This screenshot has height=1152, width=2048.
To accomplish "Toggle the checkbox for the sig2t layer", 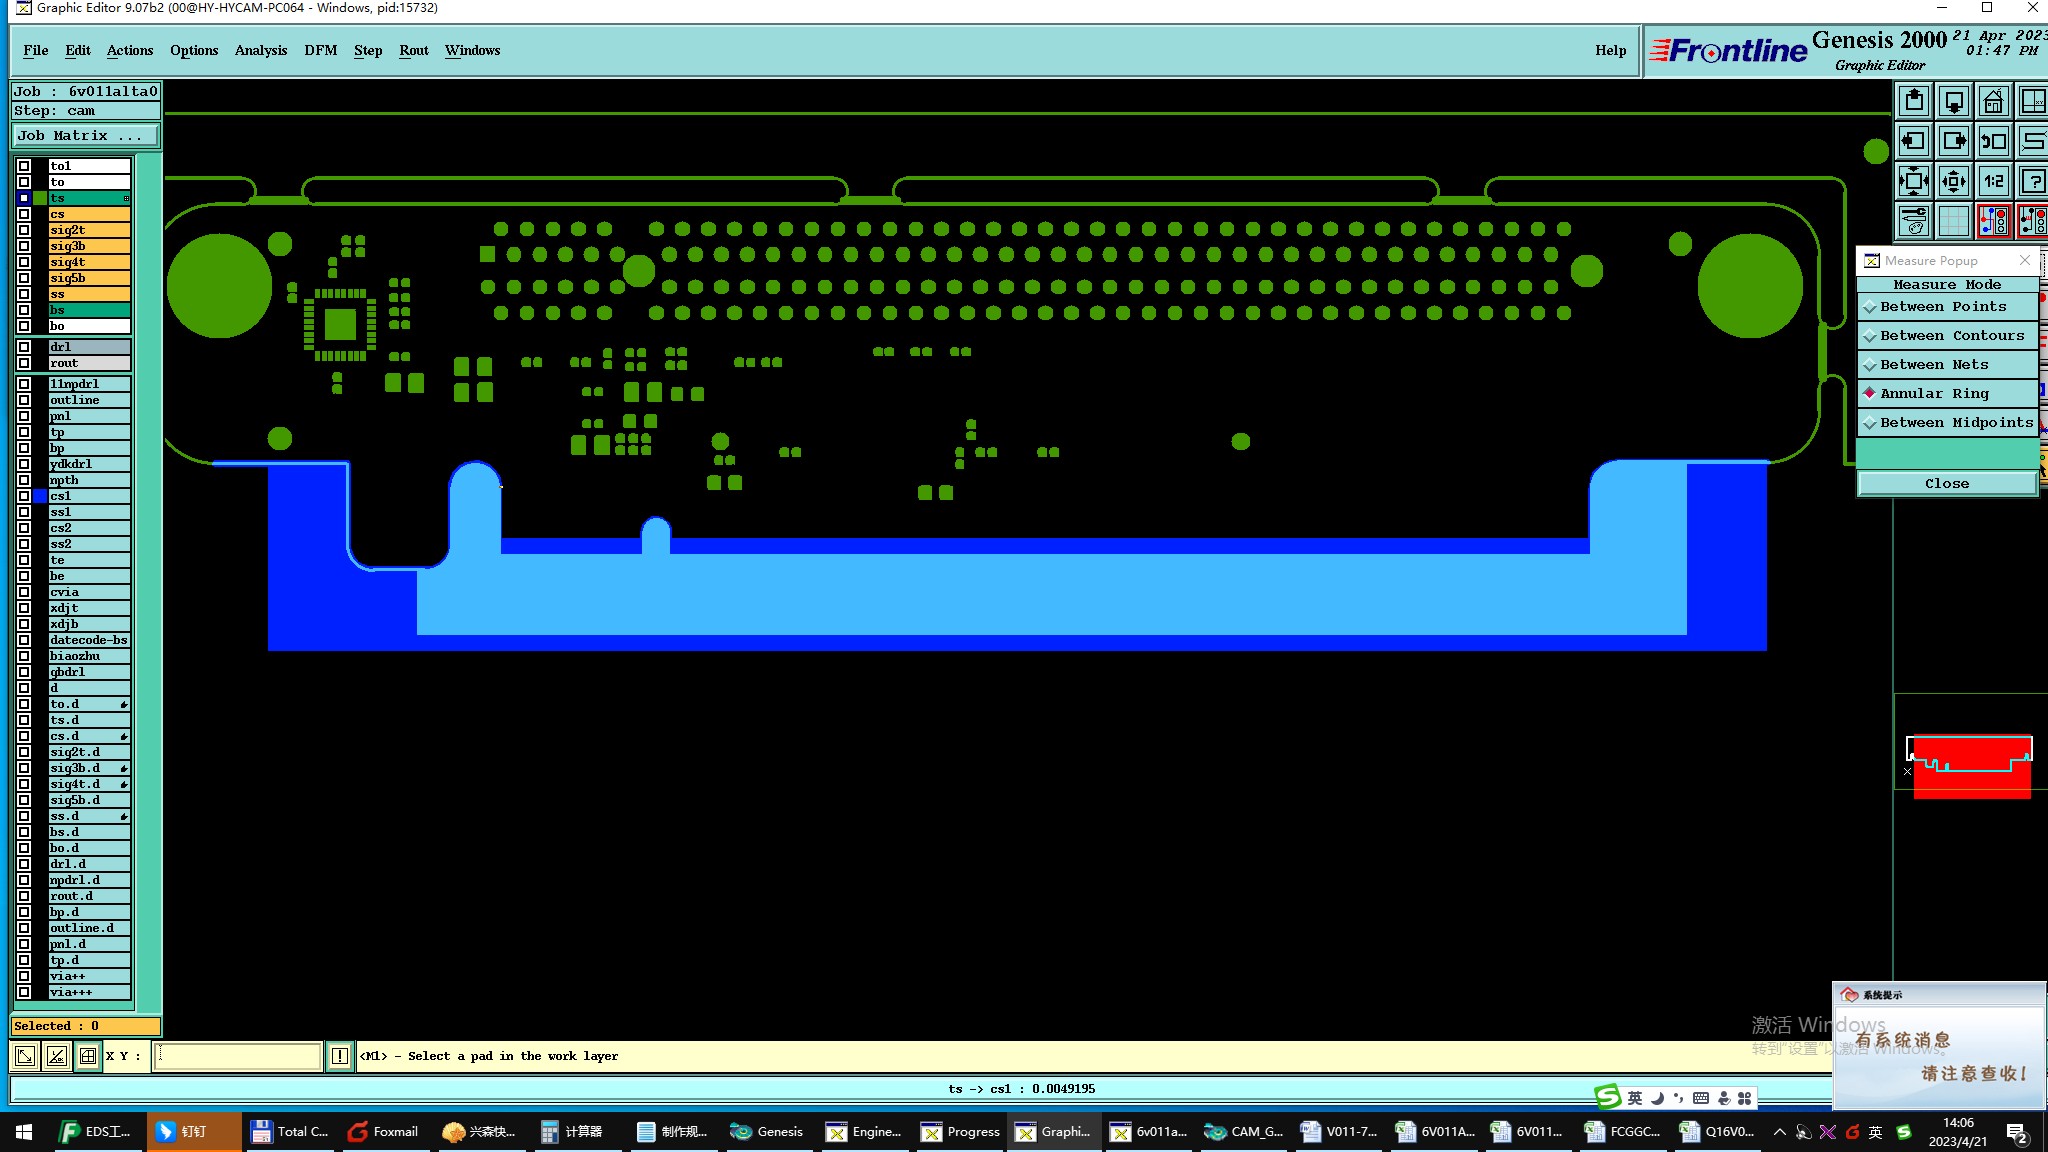I will [x=24, y=230].
